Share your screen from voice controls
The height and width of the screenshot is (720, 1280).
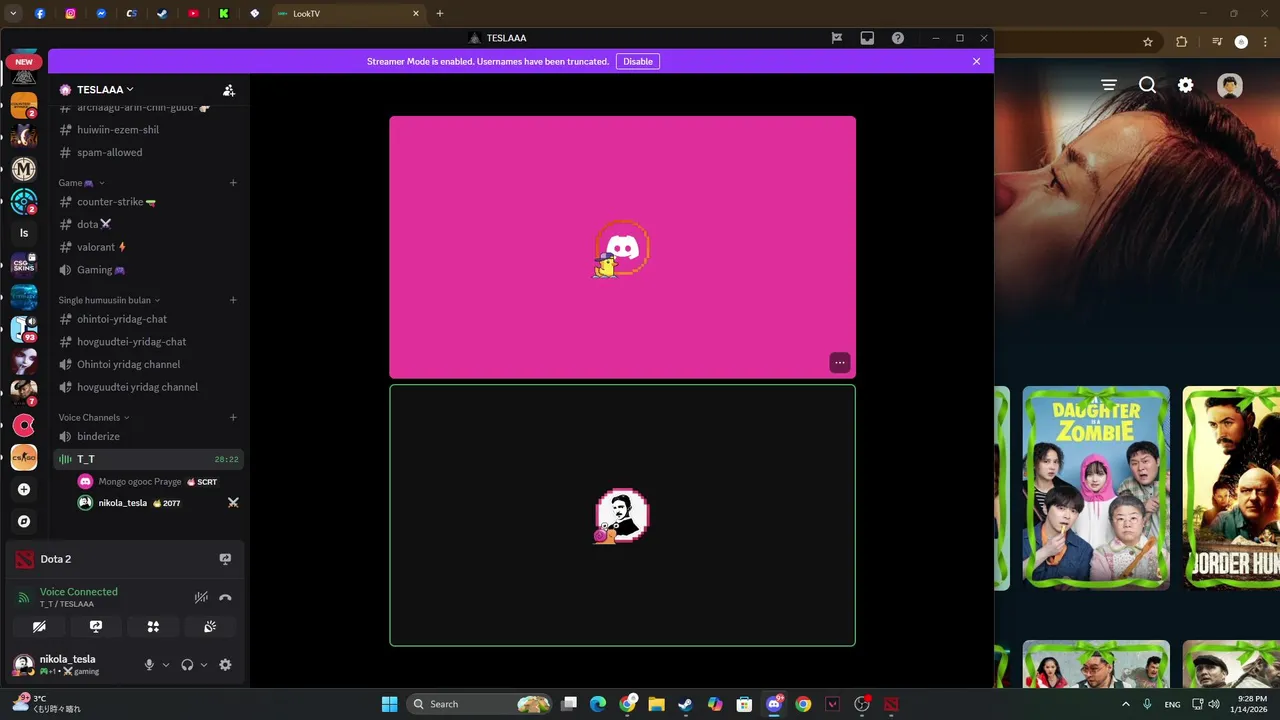click(96, 626)
